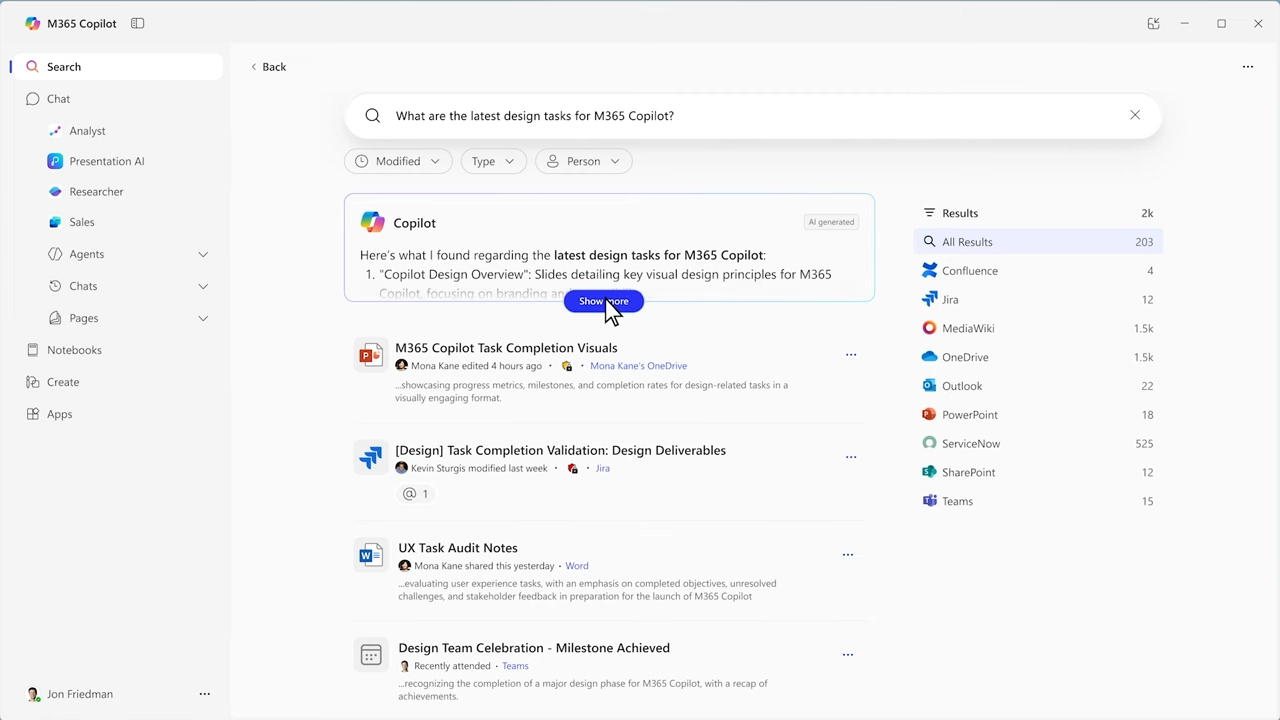
Task: Open the Researcher agent
Action: [x=96, y=191]
